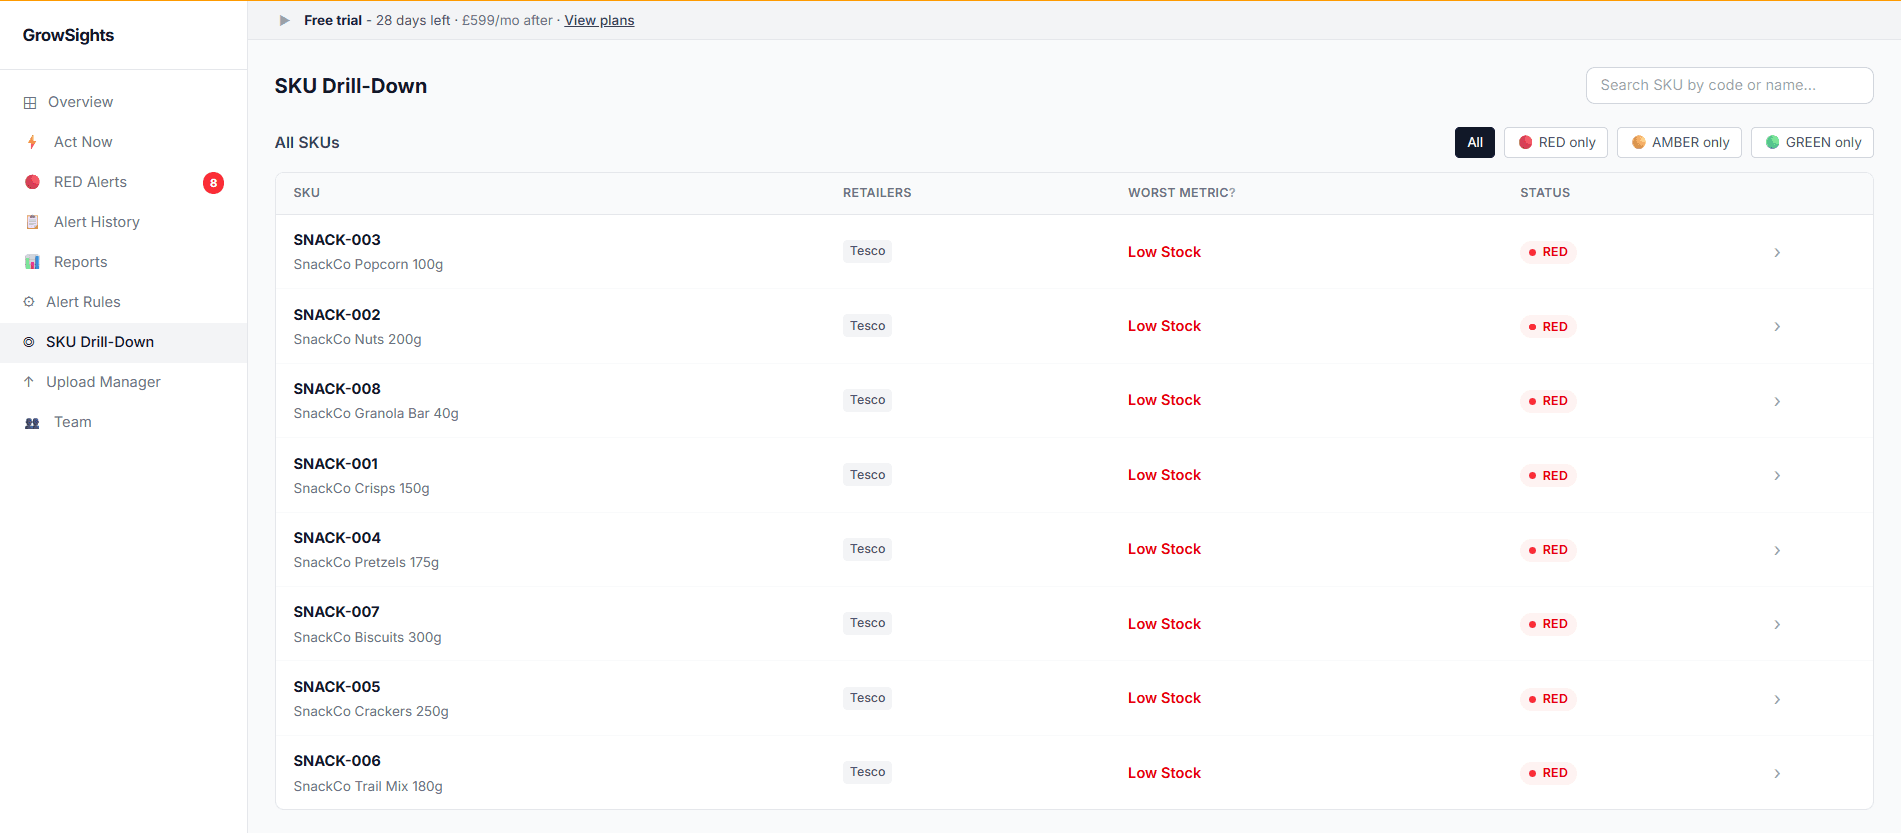
Task: Click 'SnackCo Nuts 200g' name
Action: (357, 339)
